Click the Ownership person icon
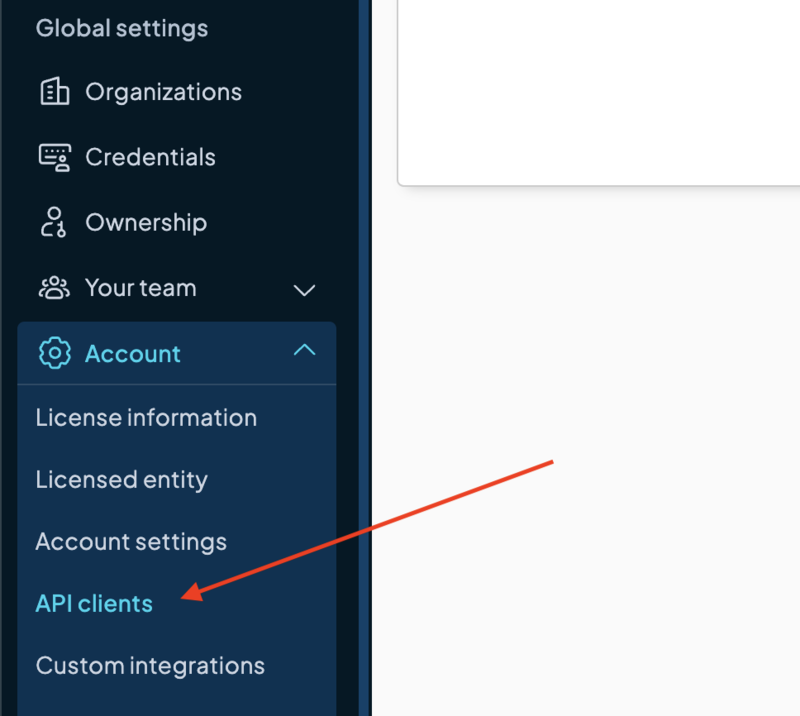The image size is (800, 716). (x=54, y=223)
